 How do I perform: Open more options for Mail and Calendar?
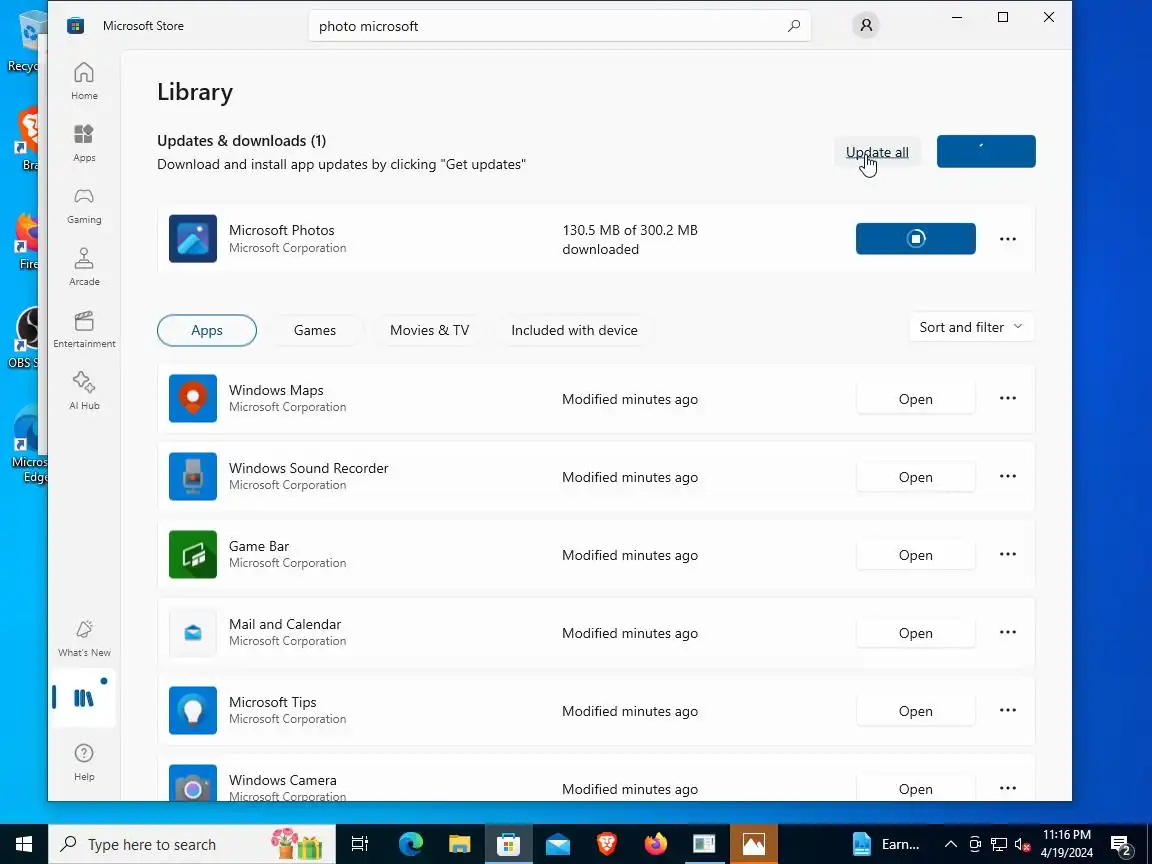[x=1008, y=632]
